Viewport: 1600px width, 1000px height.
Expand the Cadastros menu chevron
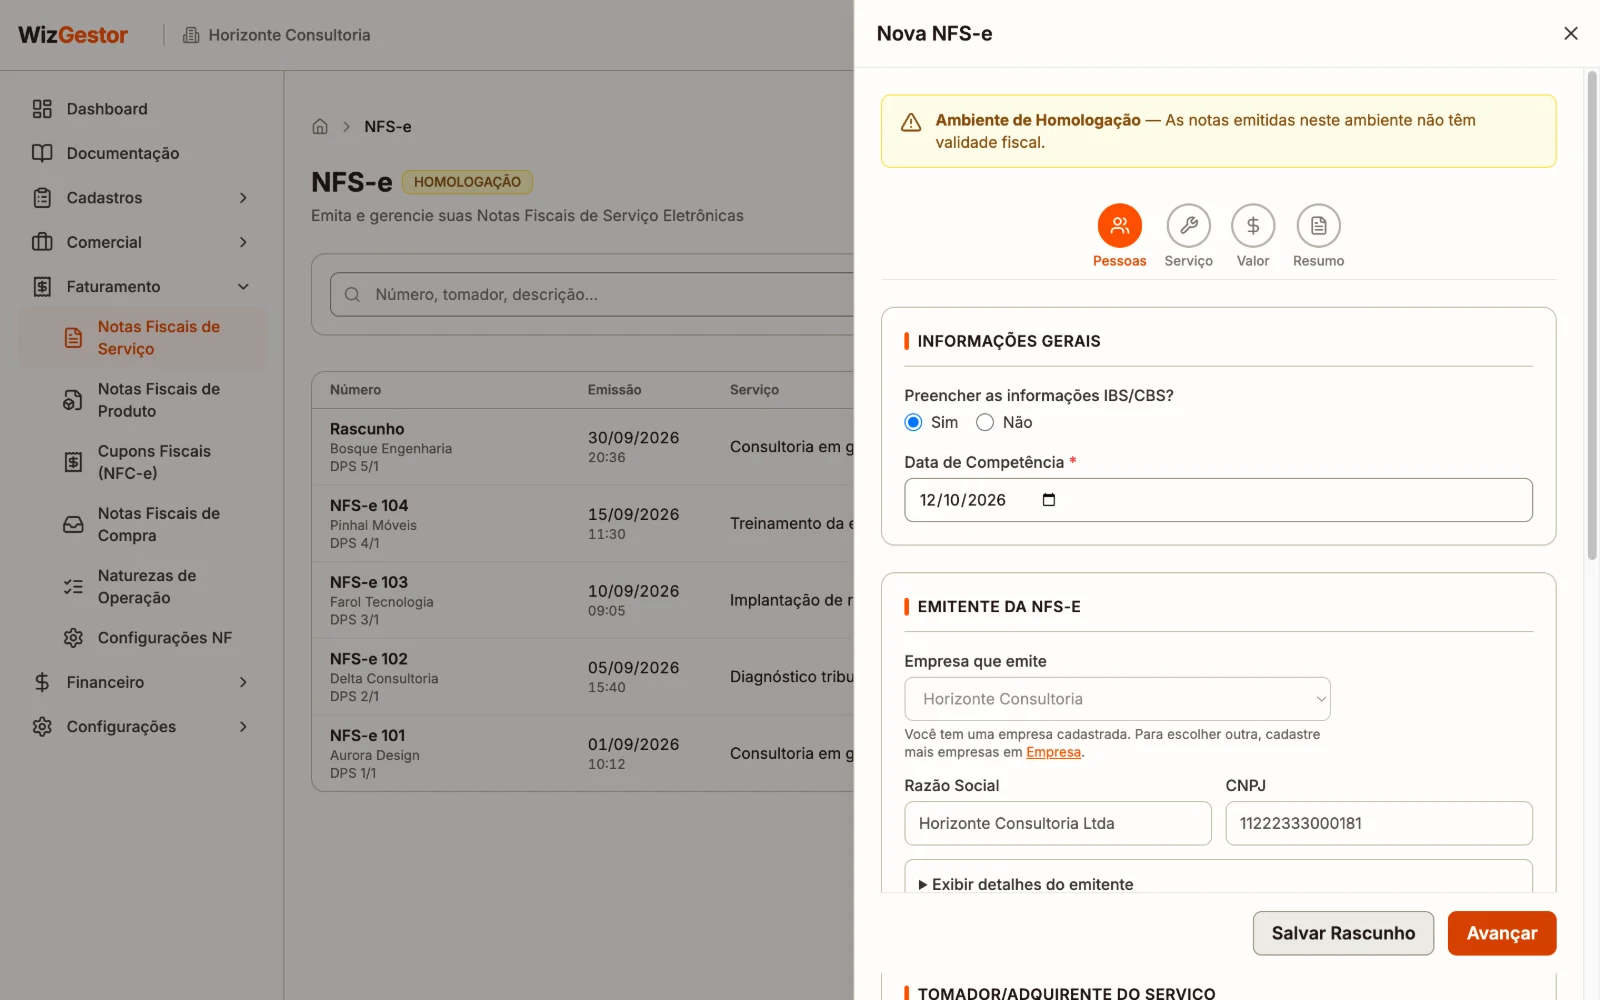click(243, 198)
